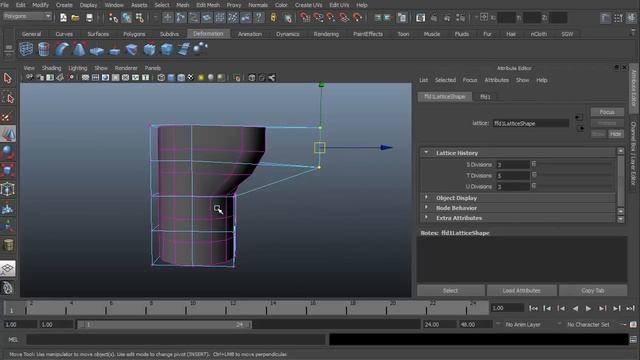The width and height of the screenshot is (640, 360).
Task: Collapse the Lattice History section
Action: 427,152
